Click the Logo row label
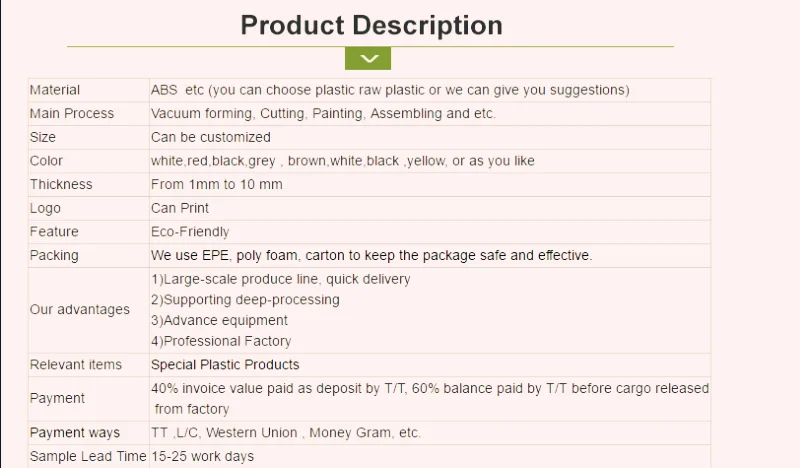The height and width of the screenshot is (468, 800). point(45,208)
